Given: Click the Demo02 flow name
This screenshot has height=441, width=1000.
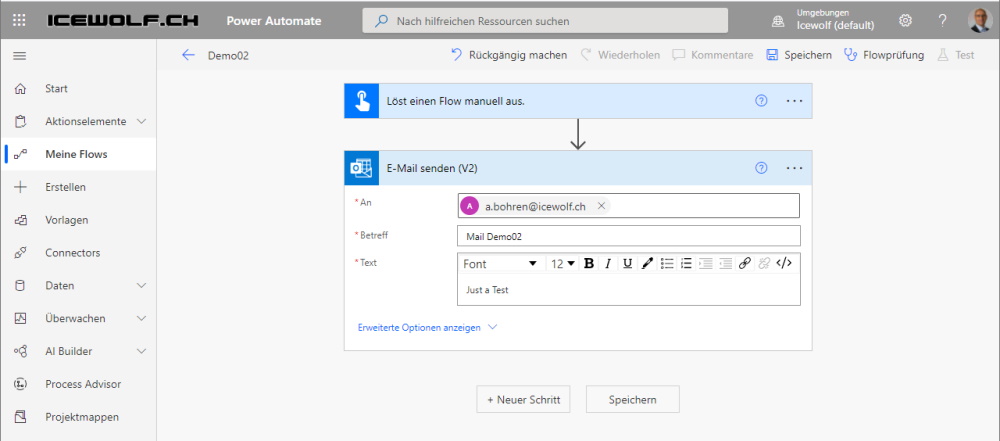Looking at the screenshot, I should (x=228, y=56).
